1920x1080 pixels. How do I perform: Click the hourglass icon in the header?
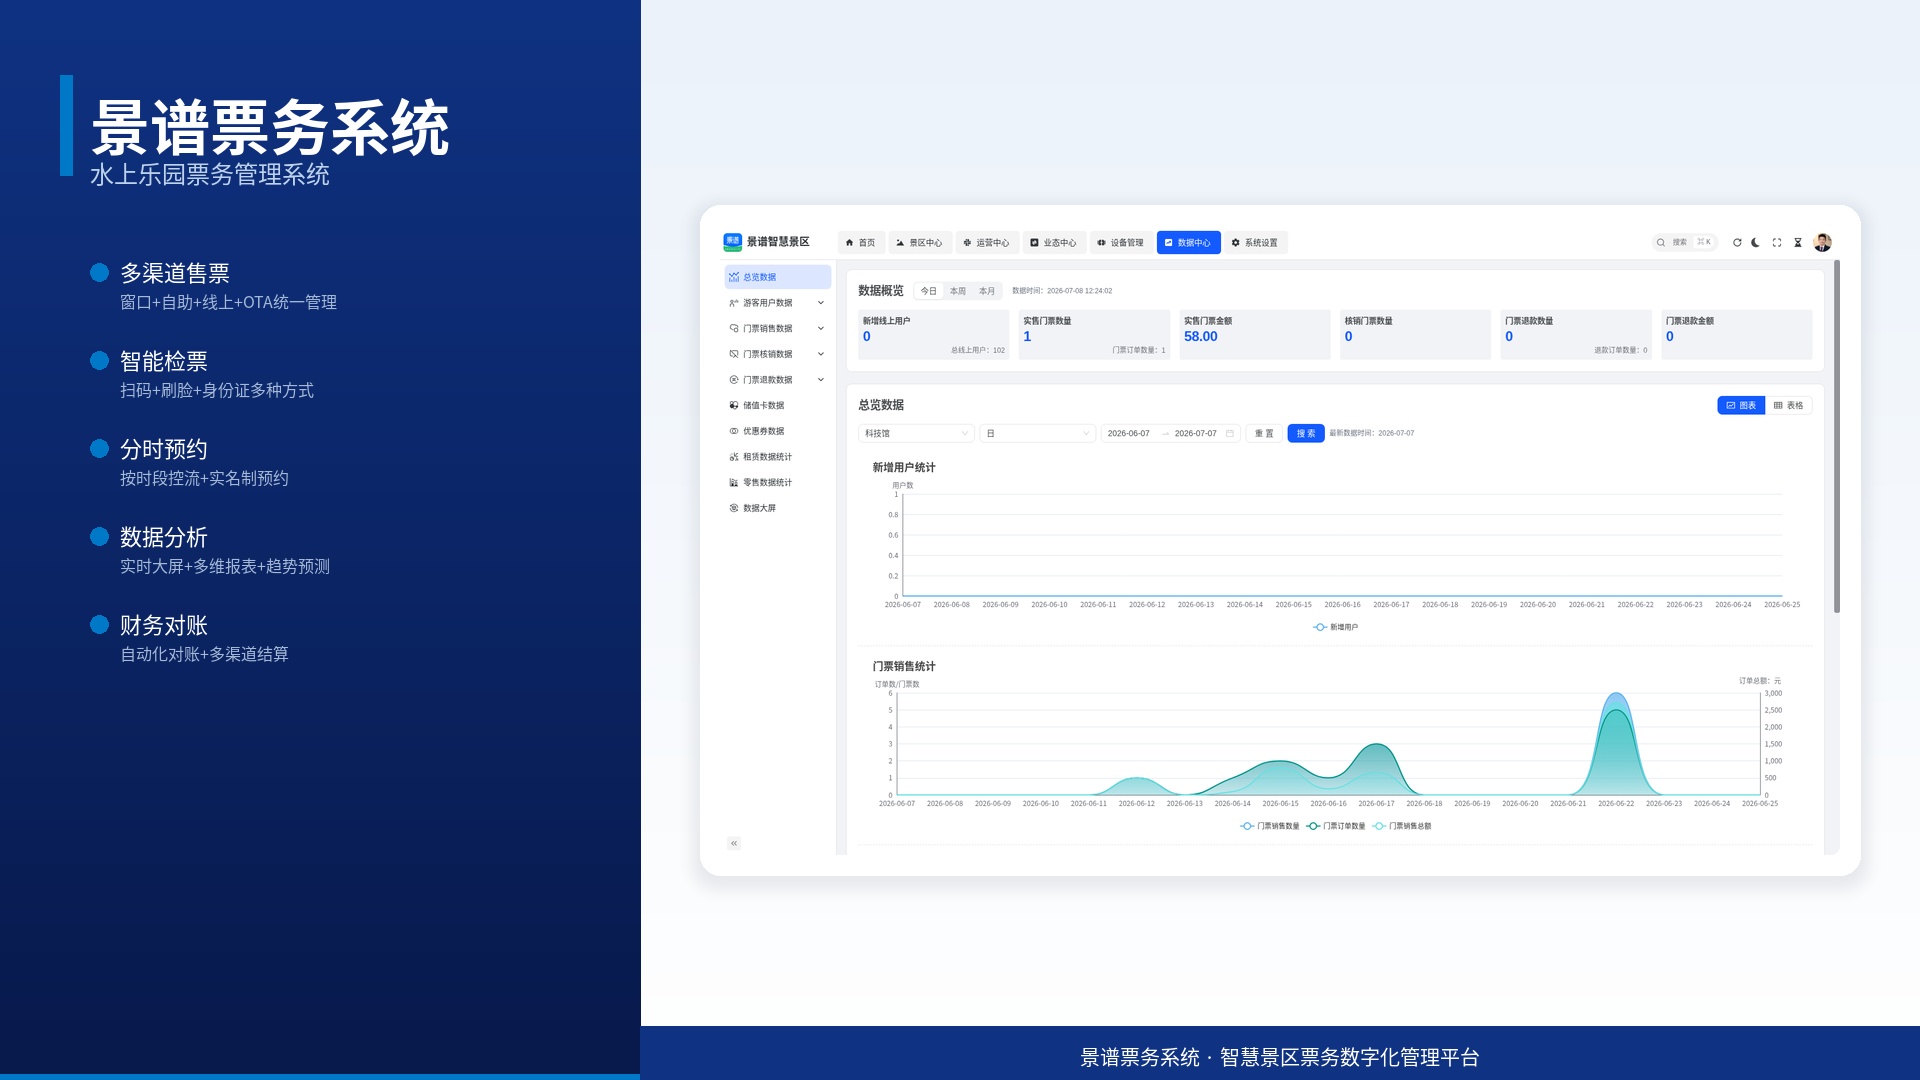[1798, 243]
